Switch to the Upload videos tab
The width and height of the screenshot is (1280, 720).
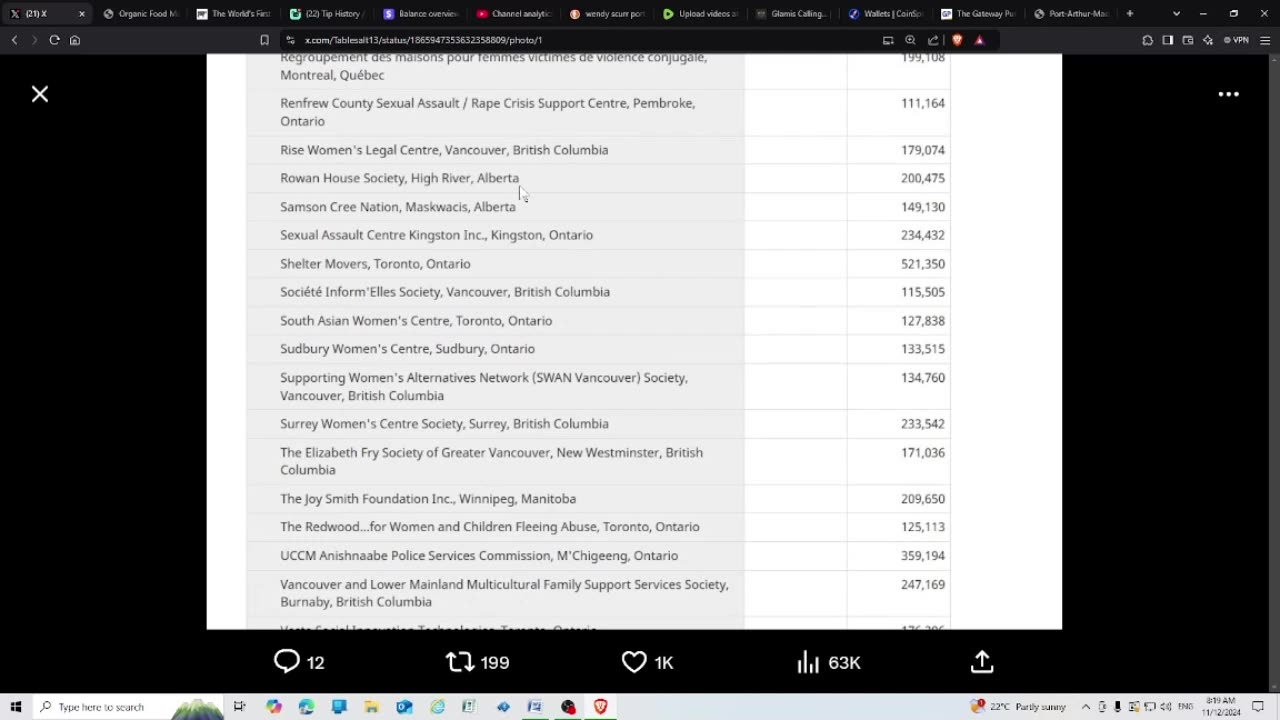(x=700, y=14)
